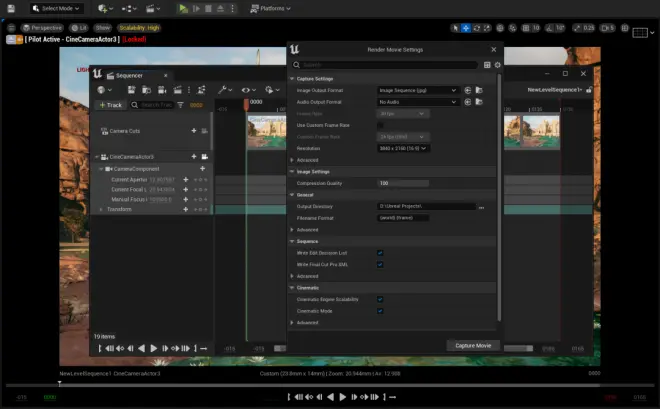Screen dimensions: 660x409
Task: Click the red Sequencer timeline playhead at 0000
Action: click(x=246, y=104)
